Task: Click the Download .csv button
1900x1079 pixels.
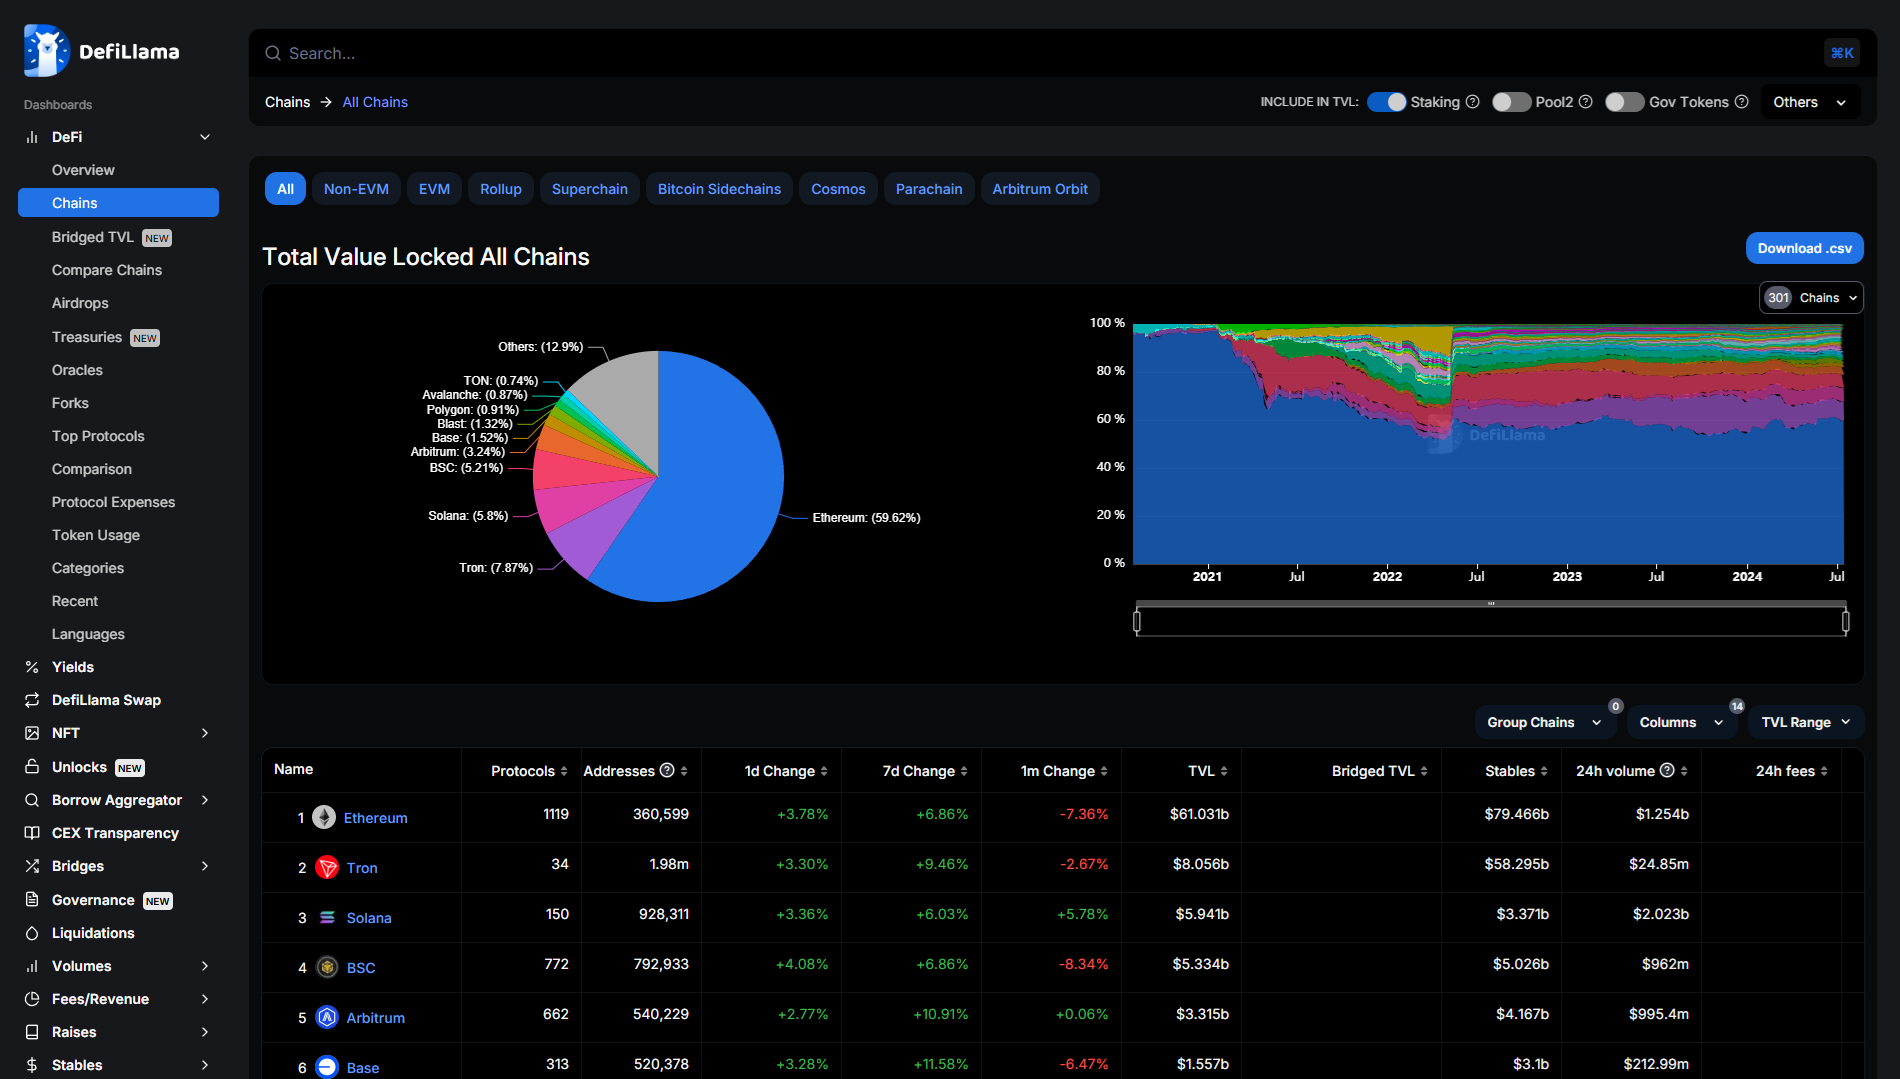Action: coord(1805,248)
